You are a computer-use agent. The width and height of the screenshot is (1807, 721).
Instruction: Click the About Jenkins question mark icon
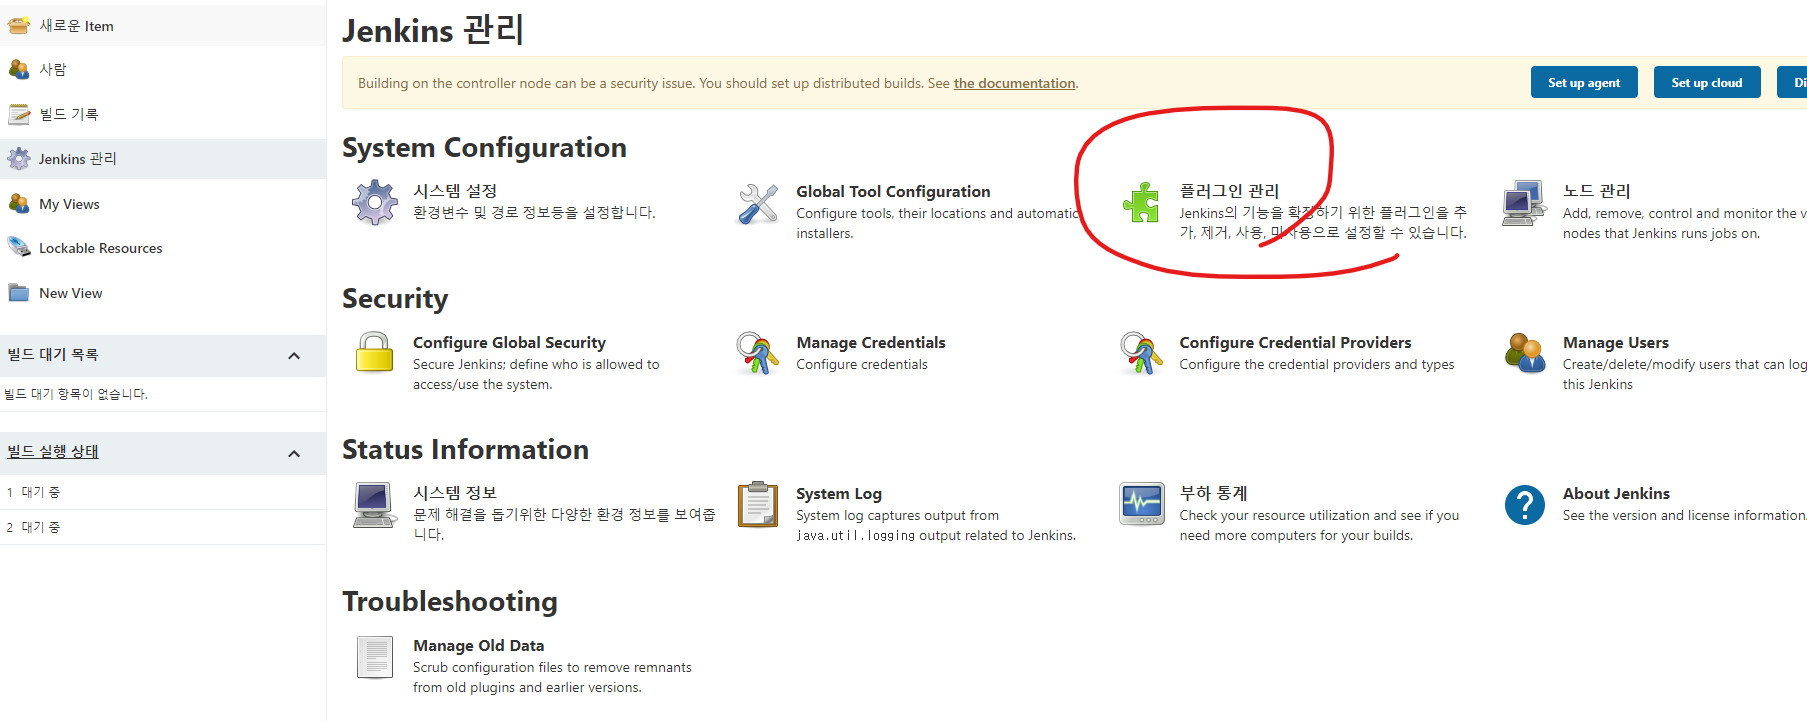[x=1525, y=505]
